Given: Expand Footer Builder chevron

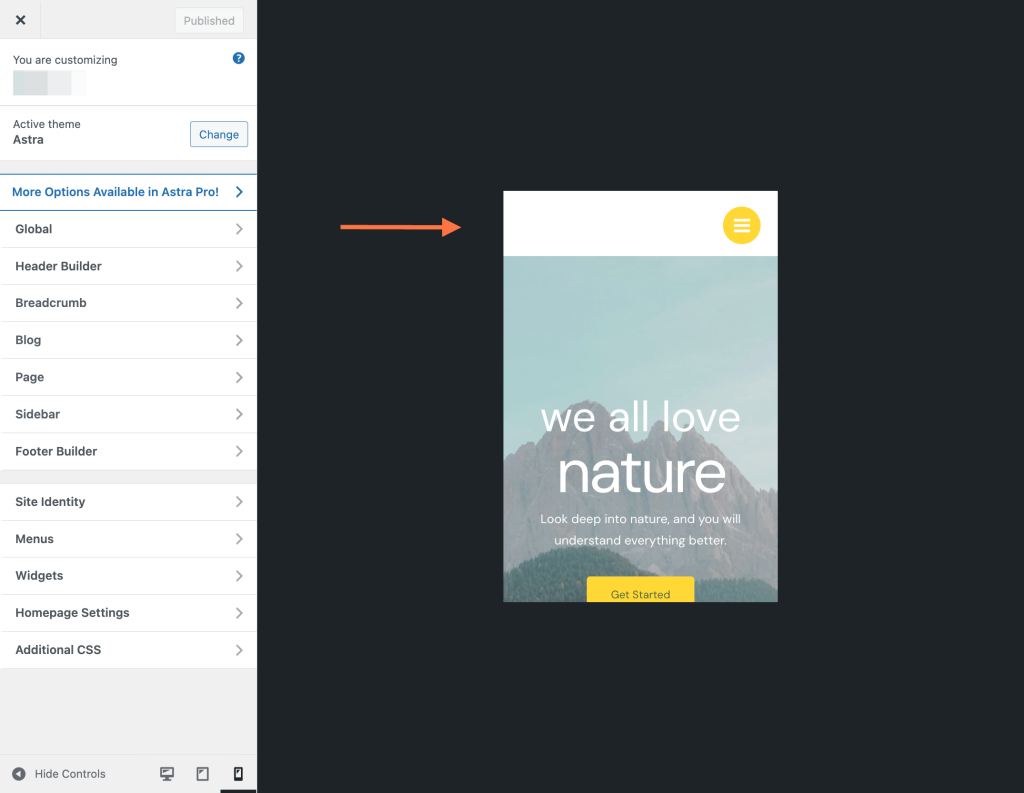Looking at the screenshot, I should coord(239,451).
